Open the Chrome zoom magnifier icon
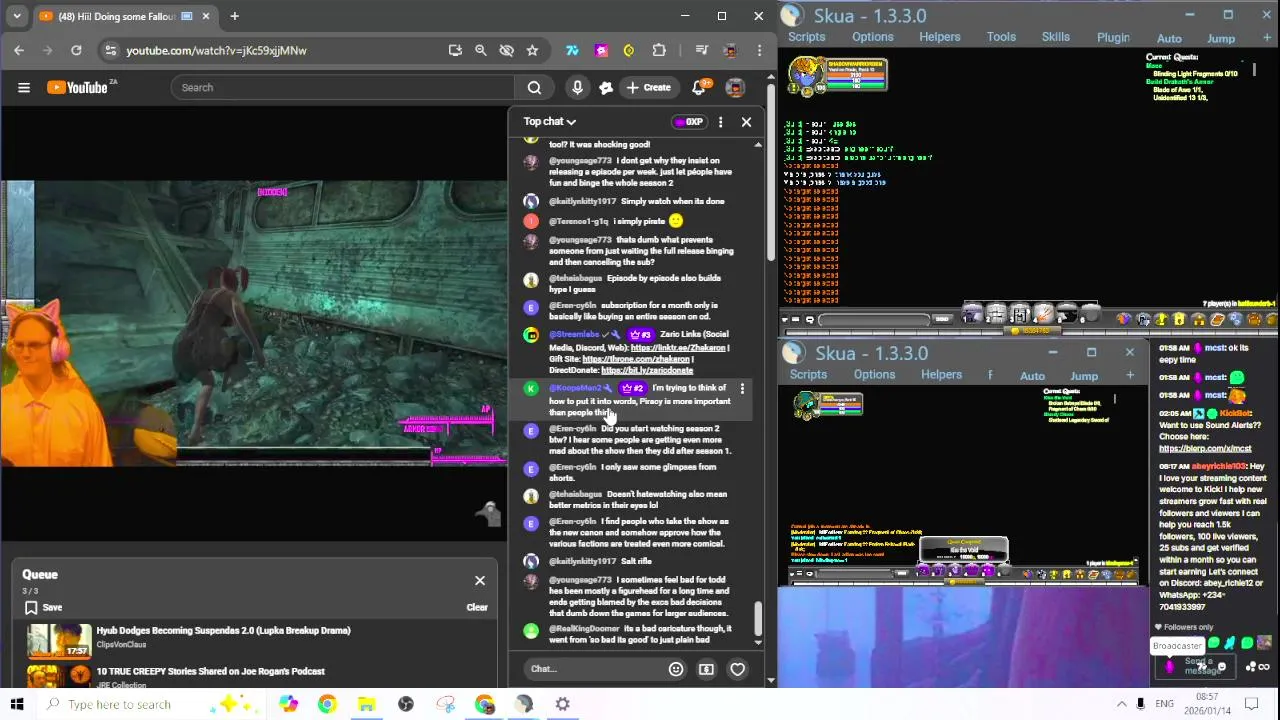 [x=480, y=50]
